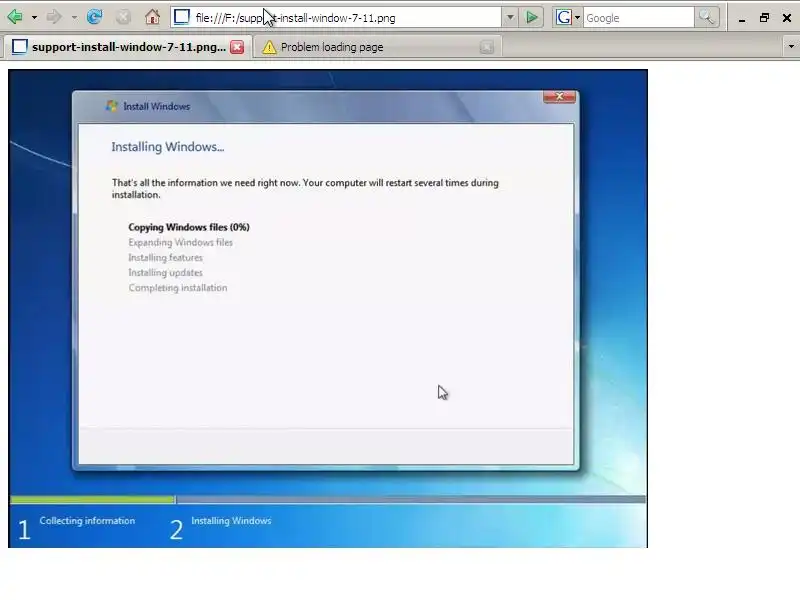
Task: Restore down the browser window
Action: [764, 18]
